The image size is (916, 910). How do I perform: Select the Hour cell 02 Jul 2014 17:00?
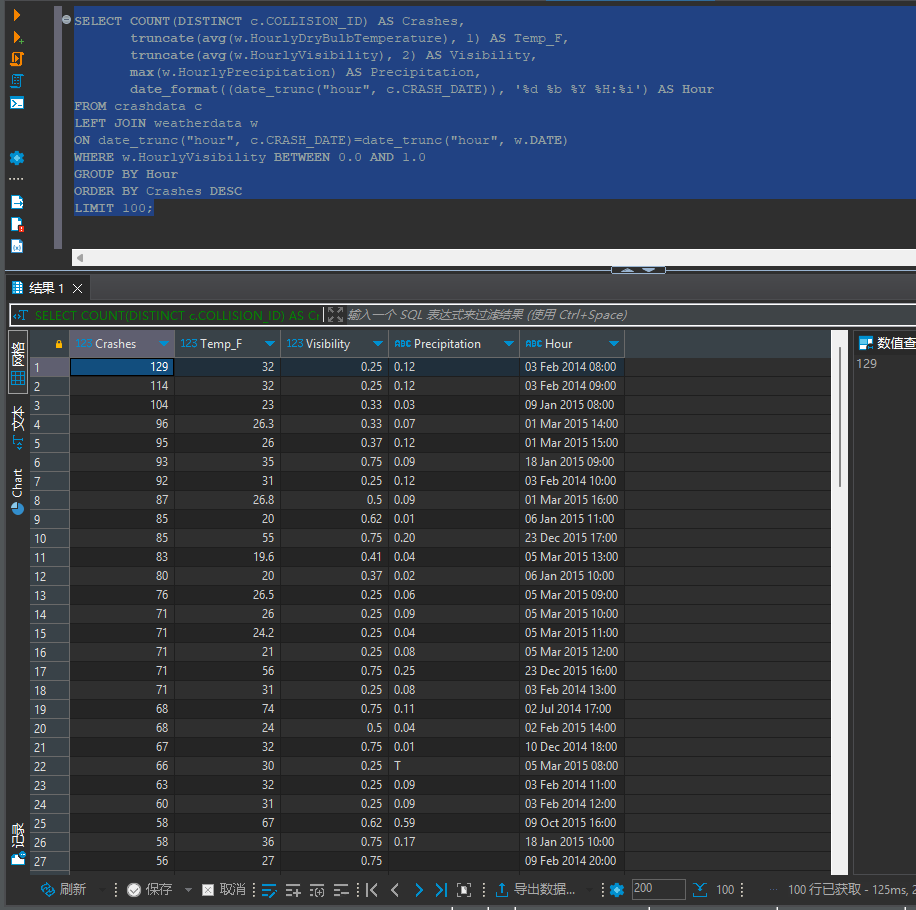pos(572,708)
